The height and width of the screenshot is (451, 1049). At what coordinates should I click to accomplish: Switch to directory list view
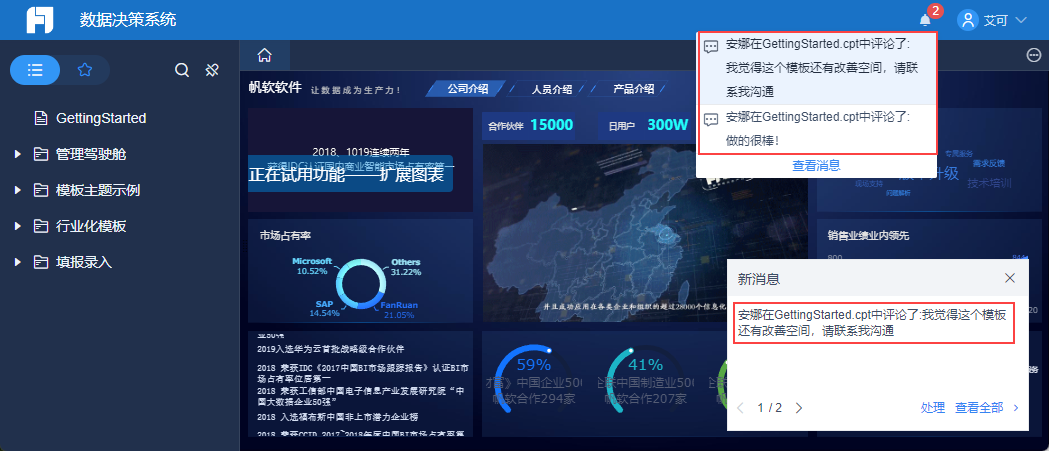tap(35, 70)
